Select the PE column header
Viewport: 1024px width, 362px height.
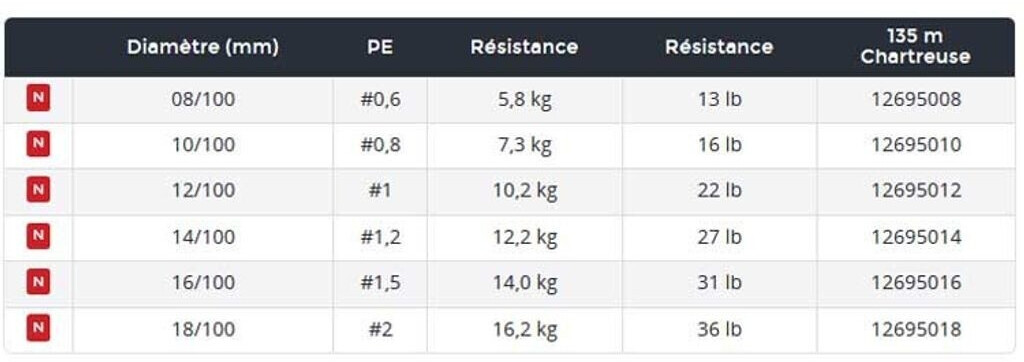click(380, 47)
